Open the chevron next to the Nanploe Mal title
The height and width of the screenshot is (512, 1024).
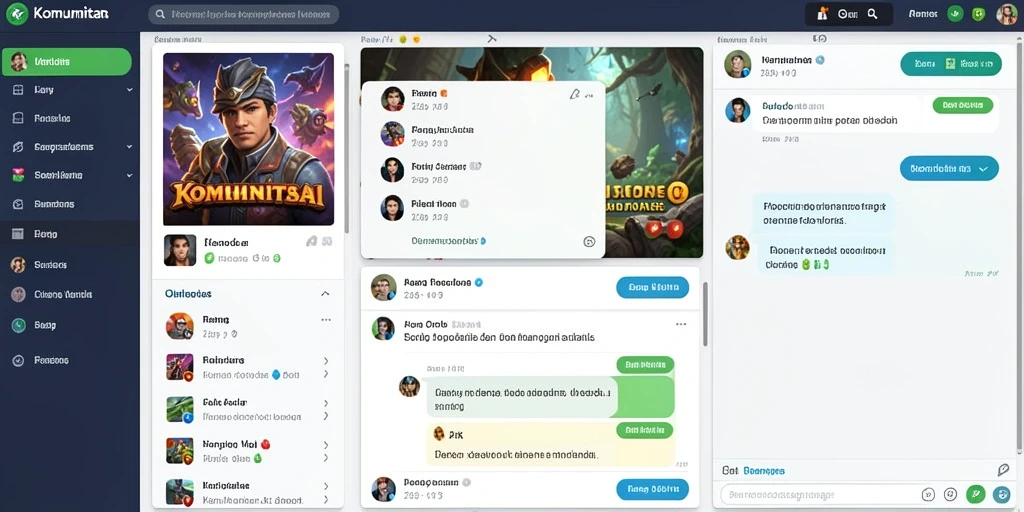pyautogui.click(x=326, y=445)
